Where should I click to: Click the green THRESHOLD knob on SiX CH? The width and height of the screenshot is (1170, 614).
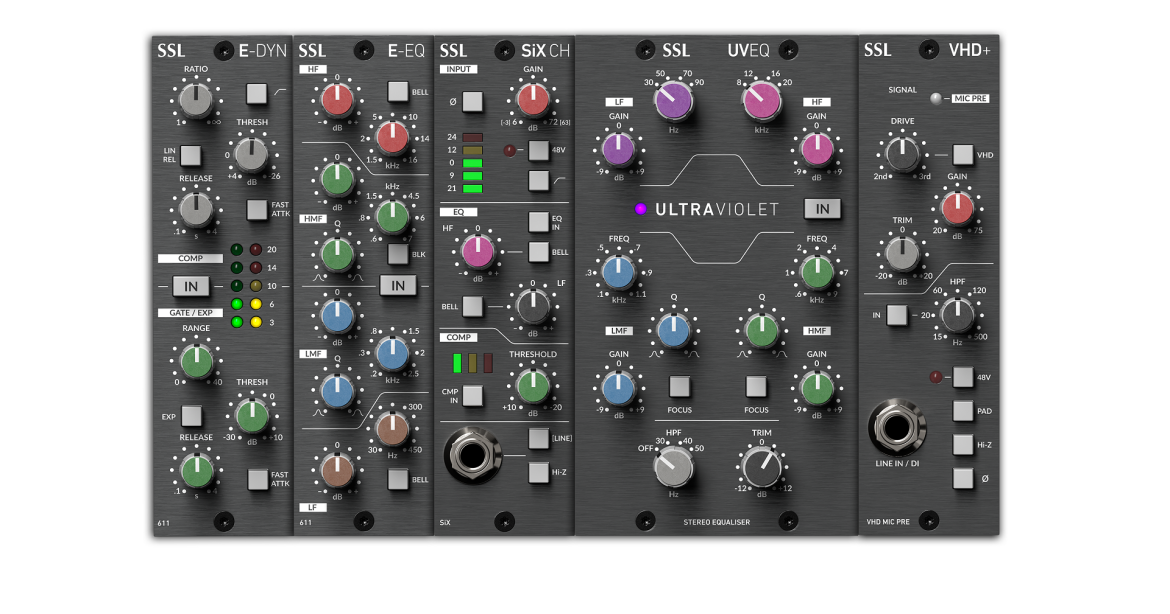coord(533,386)
